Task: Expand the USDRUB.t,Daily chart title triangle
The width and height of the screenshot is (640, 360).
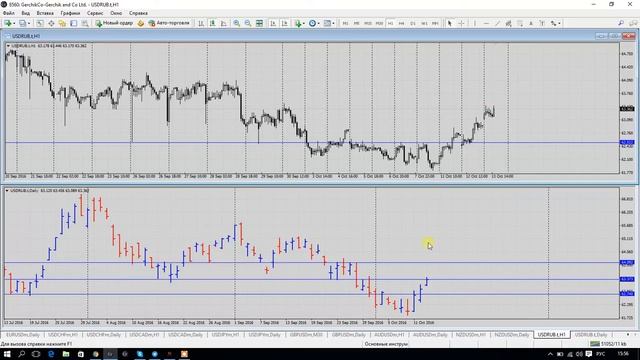Action: pyautogui.click(x=7, y=191)
